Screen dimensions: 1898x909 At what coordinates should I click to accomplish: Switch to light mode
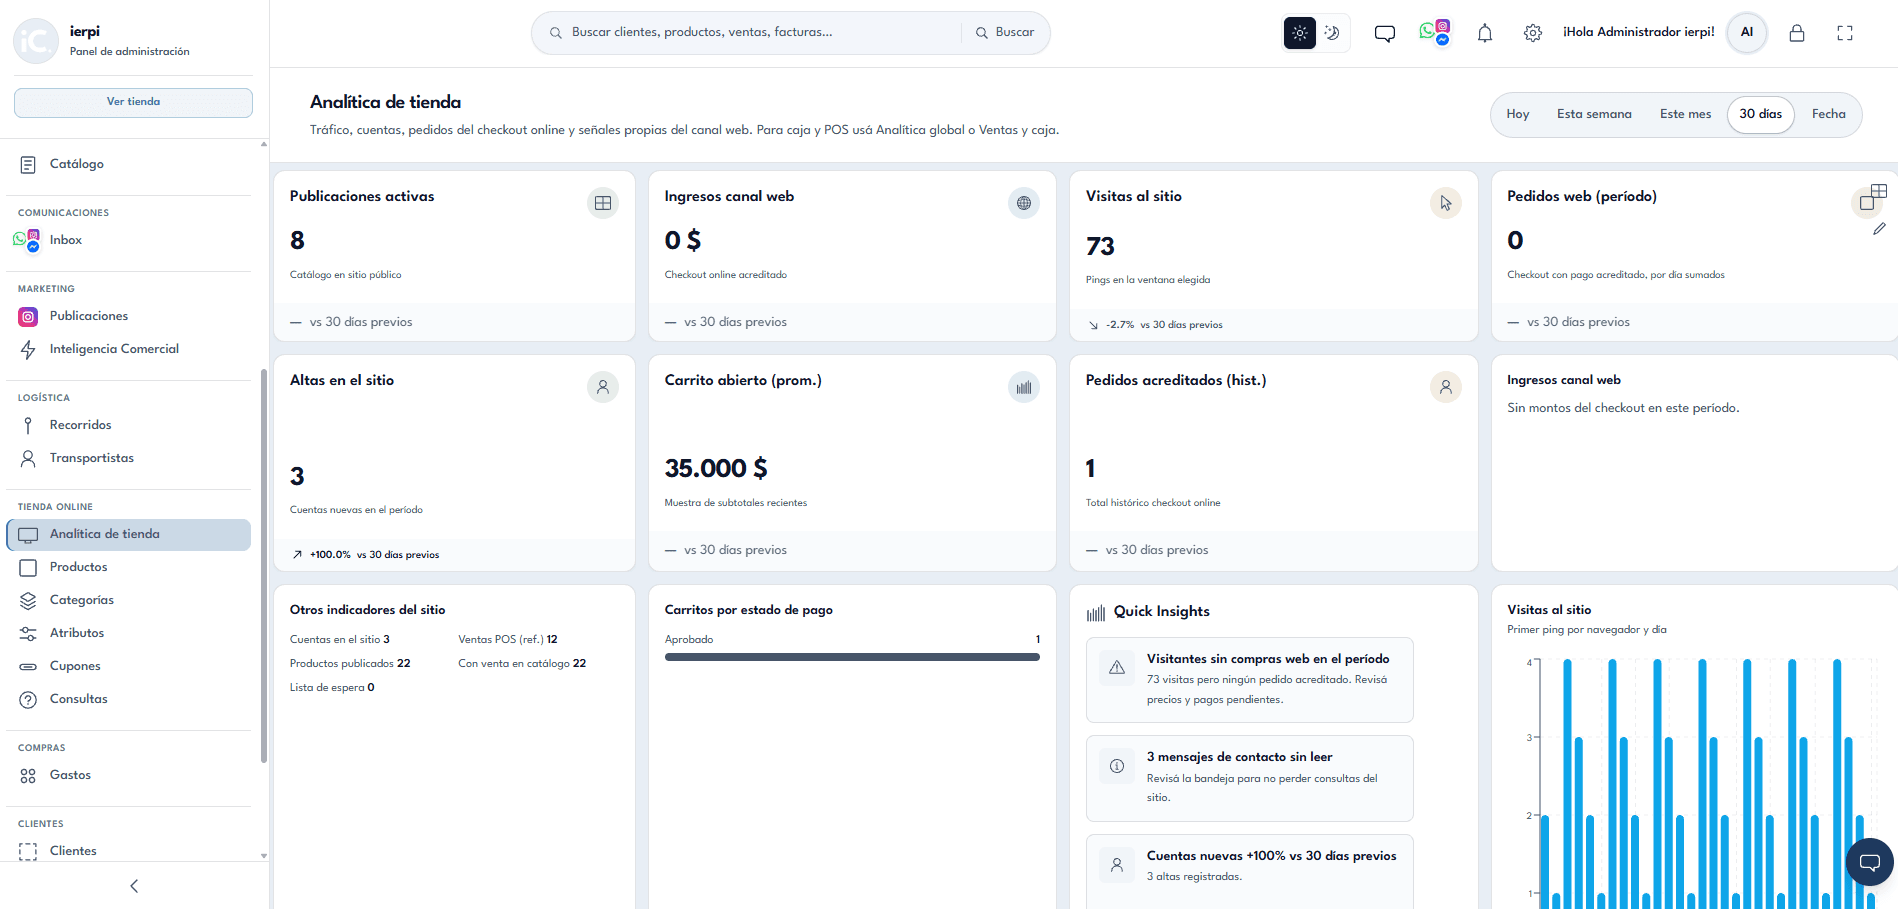(x=1300, y=33)
